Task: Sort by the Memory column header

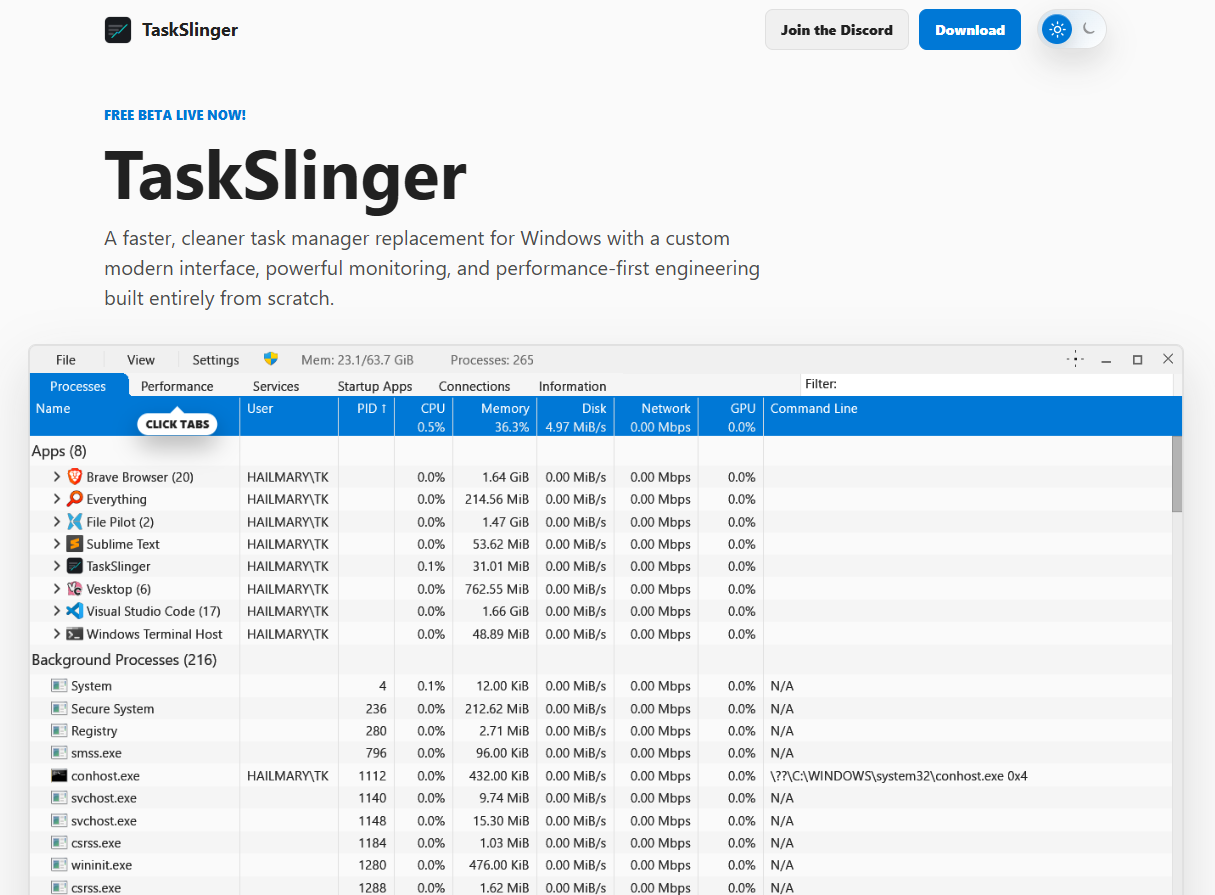Action: 495,416
